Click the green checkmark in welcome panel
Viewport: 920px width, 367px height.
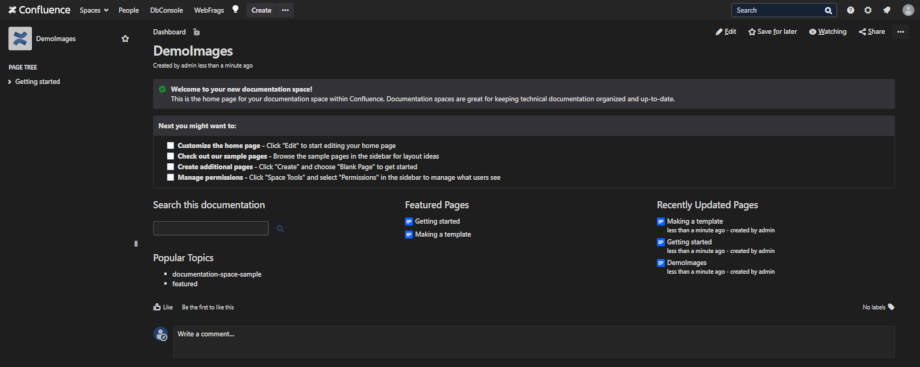pos(162,89)
